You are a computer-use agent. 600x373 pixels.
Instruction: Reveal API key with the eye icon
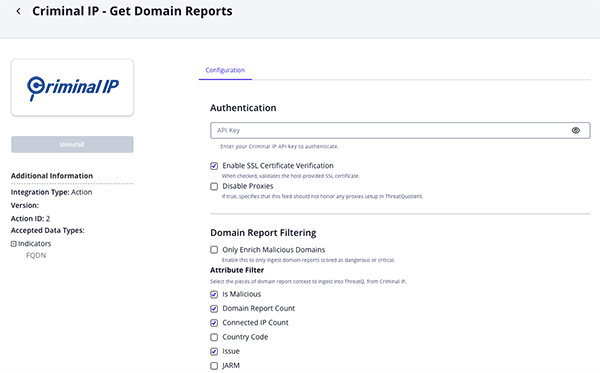pos(576,130)
